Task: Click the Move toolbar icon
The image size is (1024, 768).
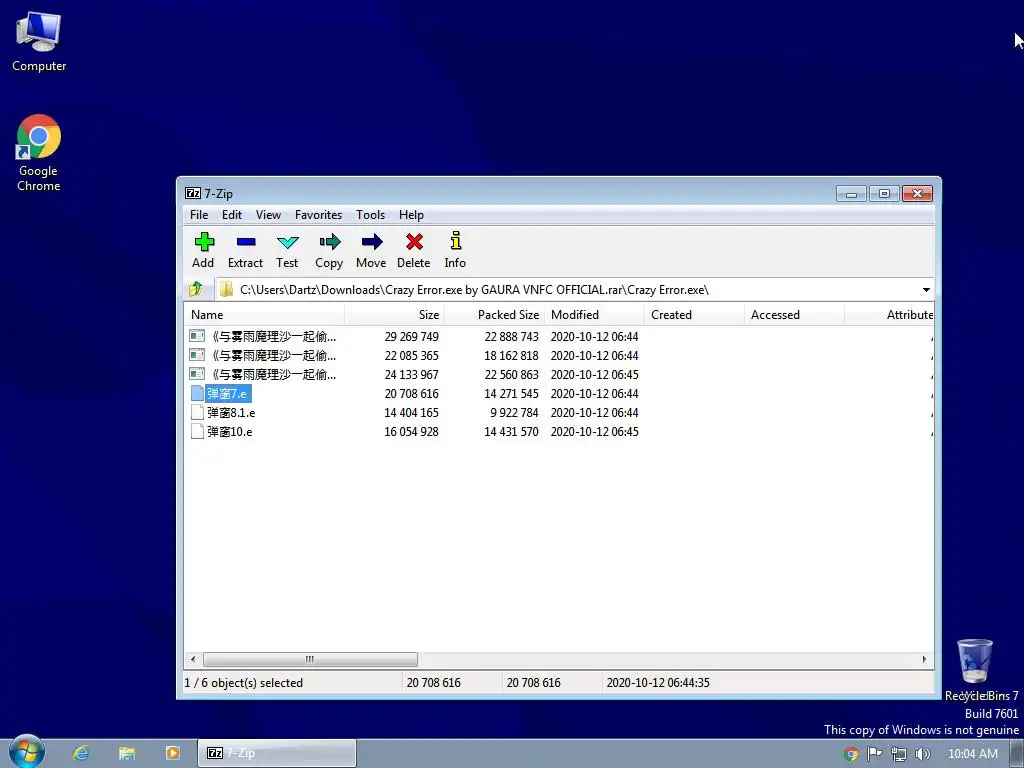Action: [372, 242]
